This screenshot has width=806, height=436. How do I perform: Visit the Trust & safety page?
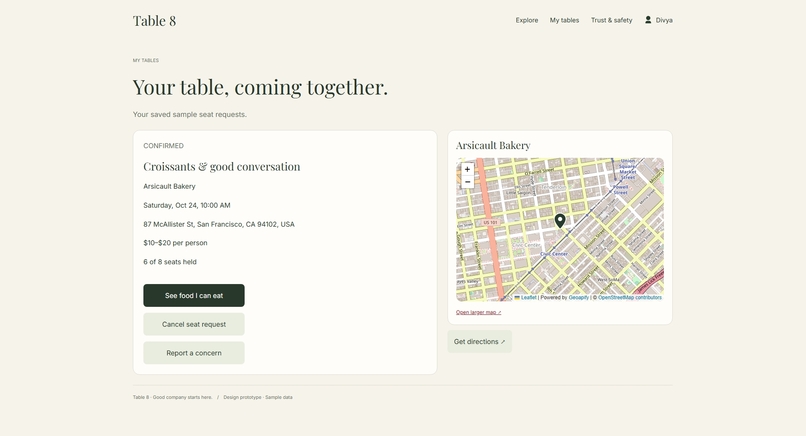point(611,20)
